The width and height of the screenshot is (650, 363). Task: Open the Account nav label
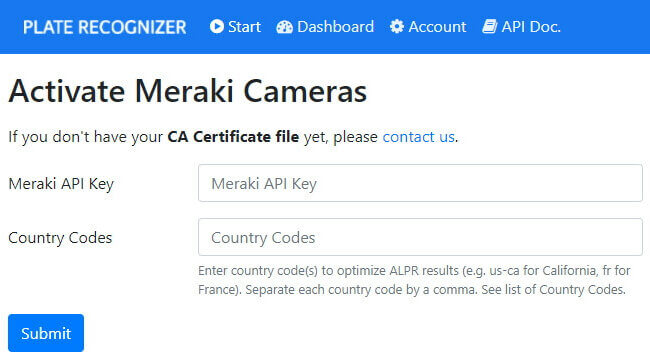click(x=437, y=27)
